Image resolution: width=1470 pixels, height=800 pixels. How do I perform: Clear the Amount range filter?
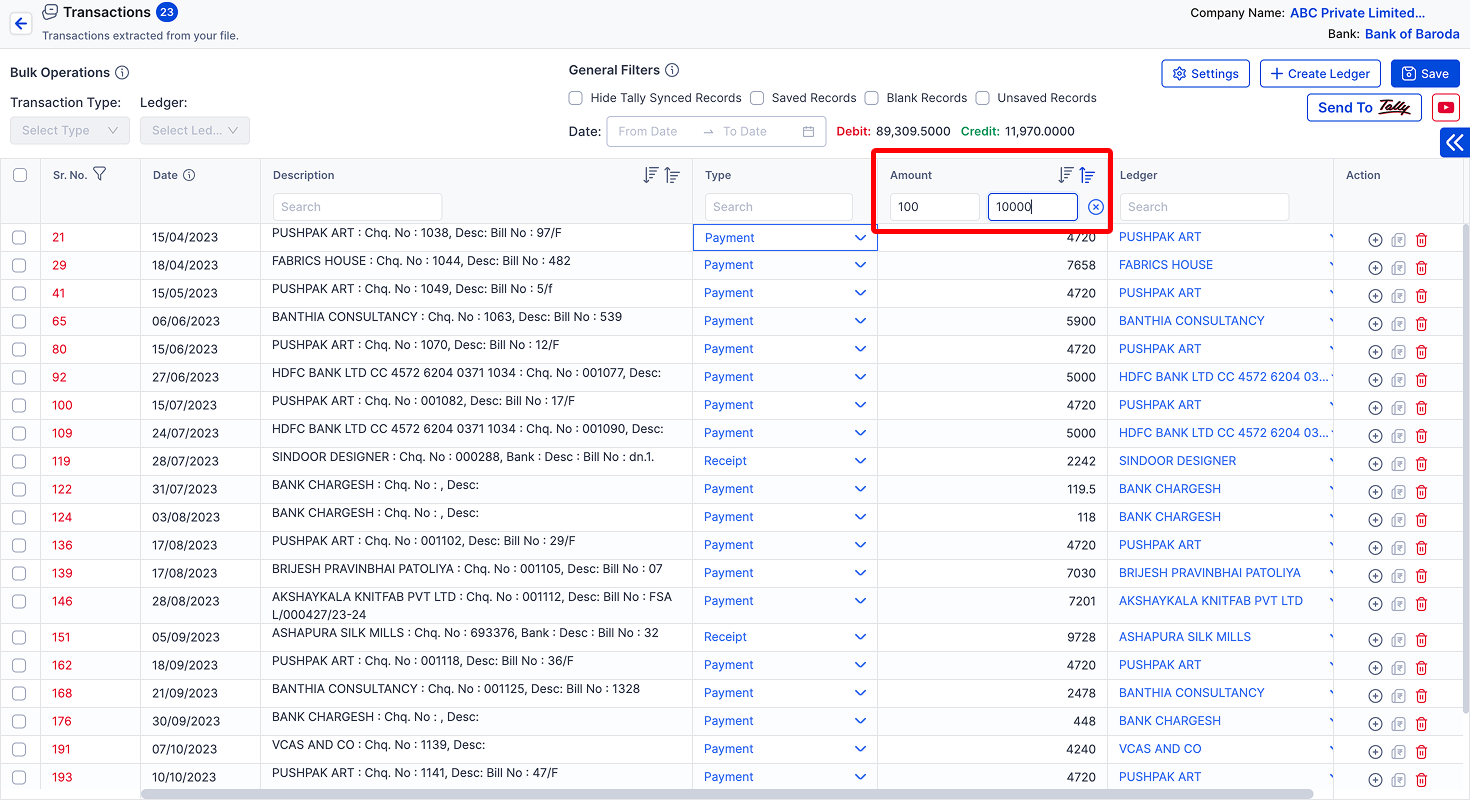pos(1096,207)
